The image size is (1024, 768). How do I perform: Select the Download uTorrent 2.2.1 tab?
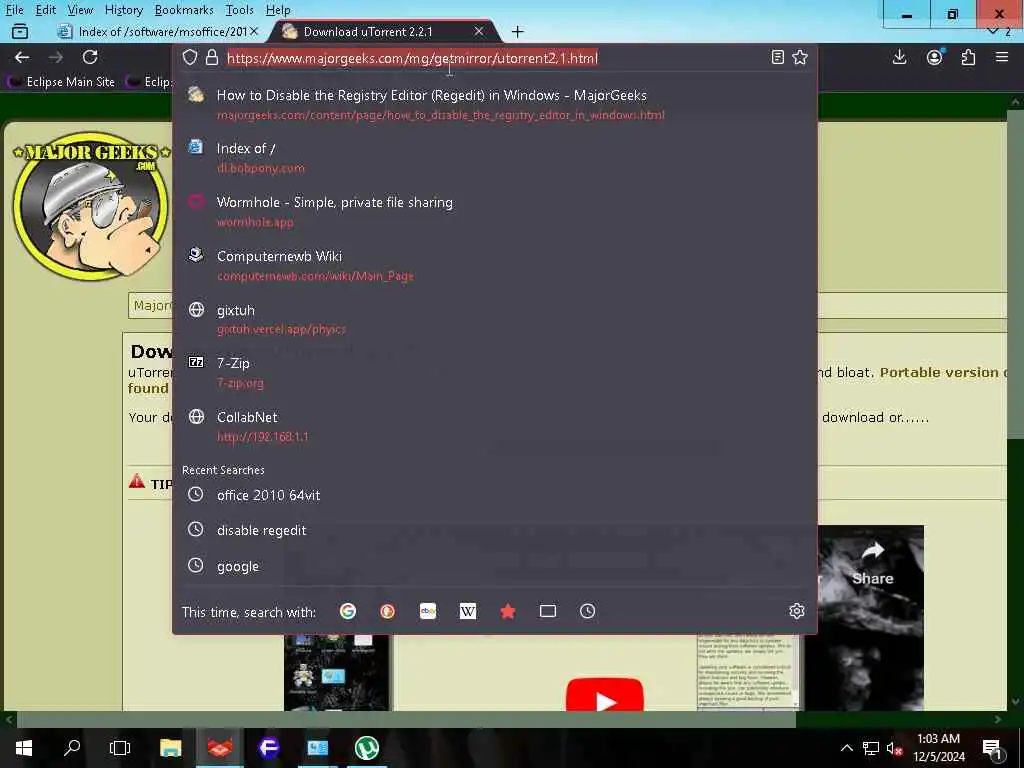coord(385,31)
